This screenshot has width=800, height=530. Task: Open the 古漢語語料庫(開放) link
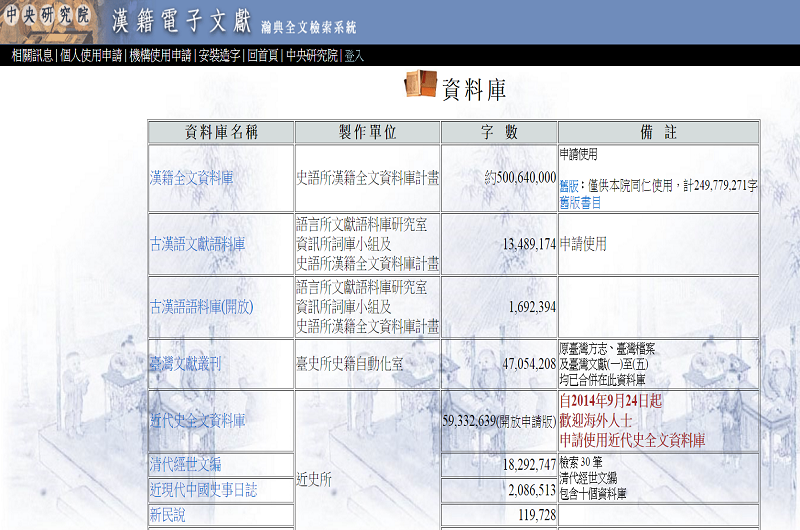202,307
